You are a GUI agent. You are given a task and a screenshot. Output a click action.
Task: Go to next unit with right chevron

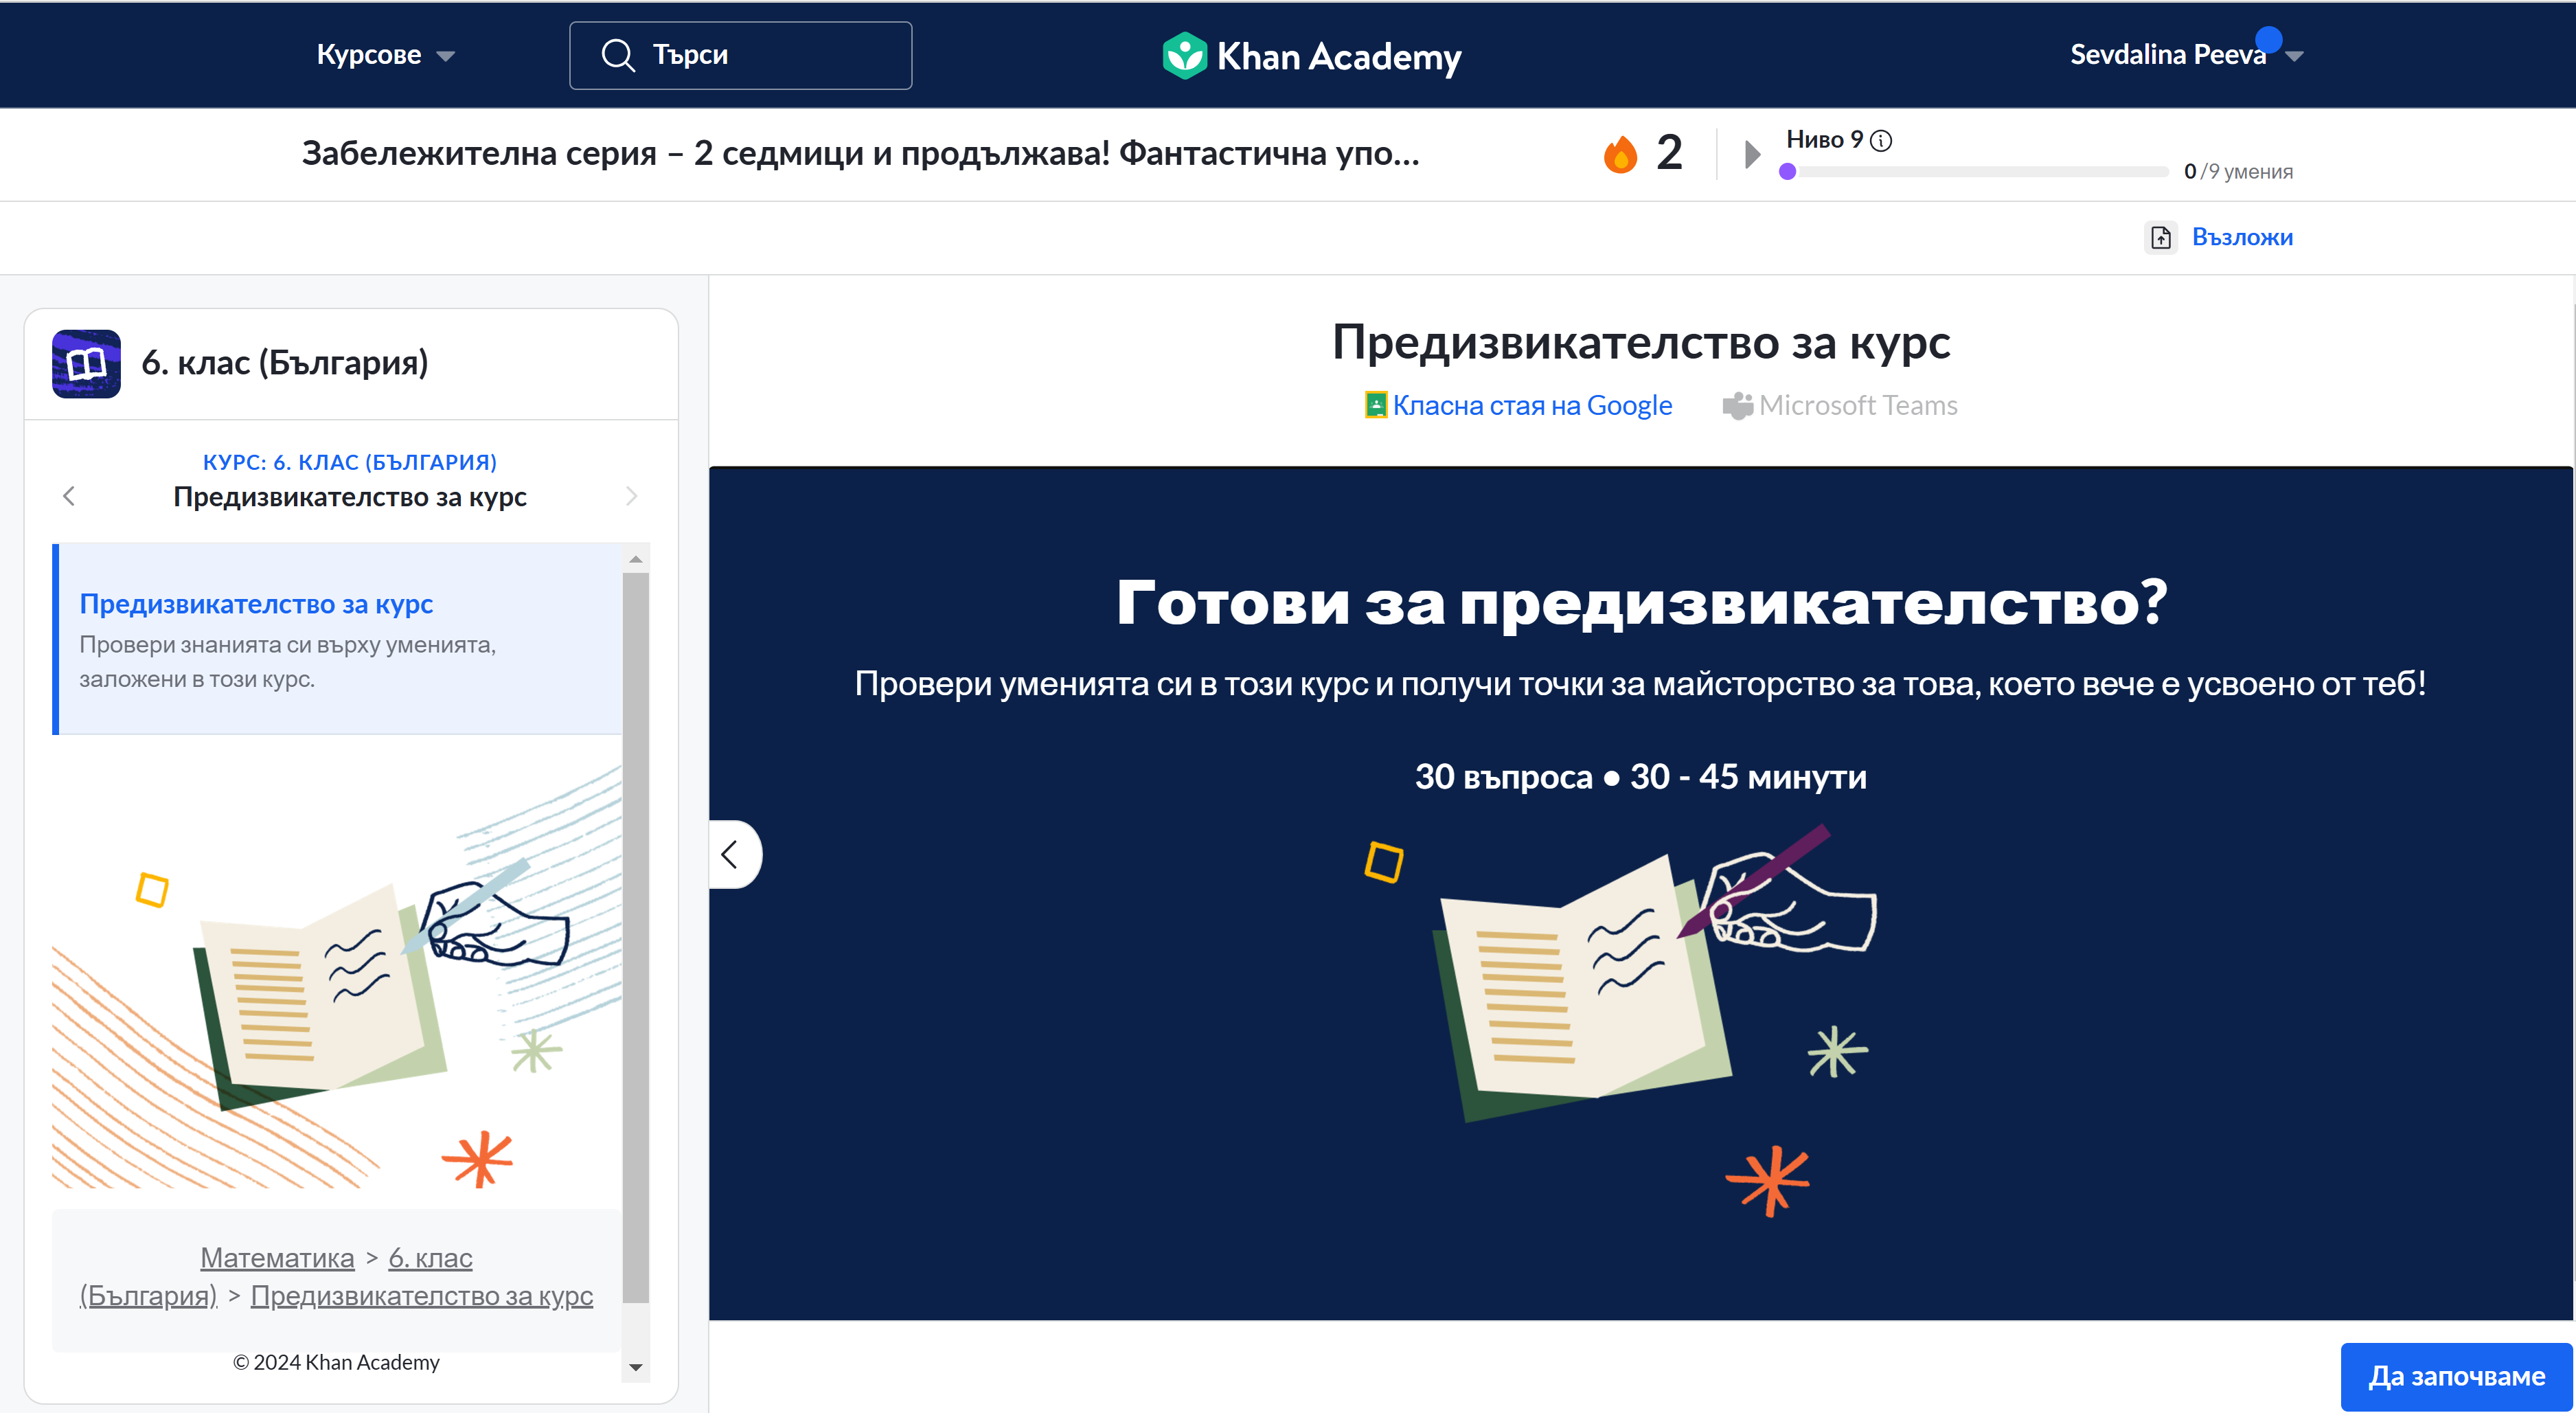click(631, 496)
